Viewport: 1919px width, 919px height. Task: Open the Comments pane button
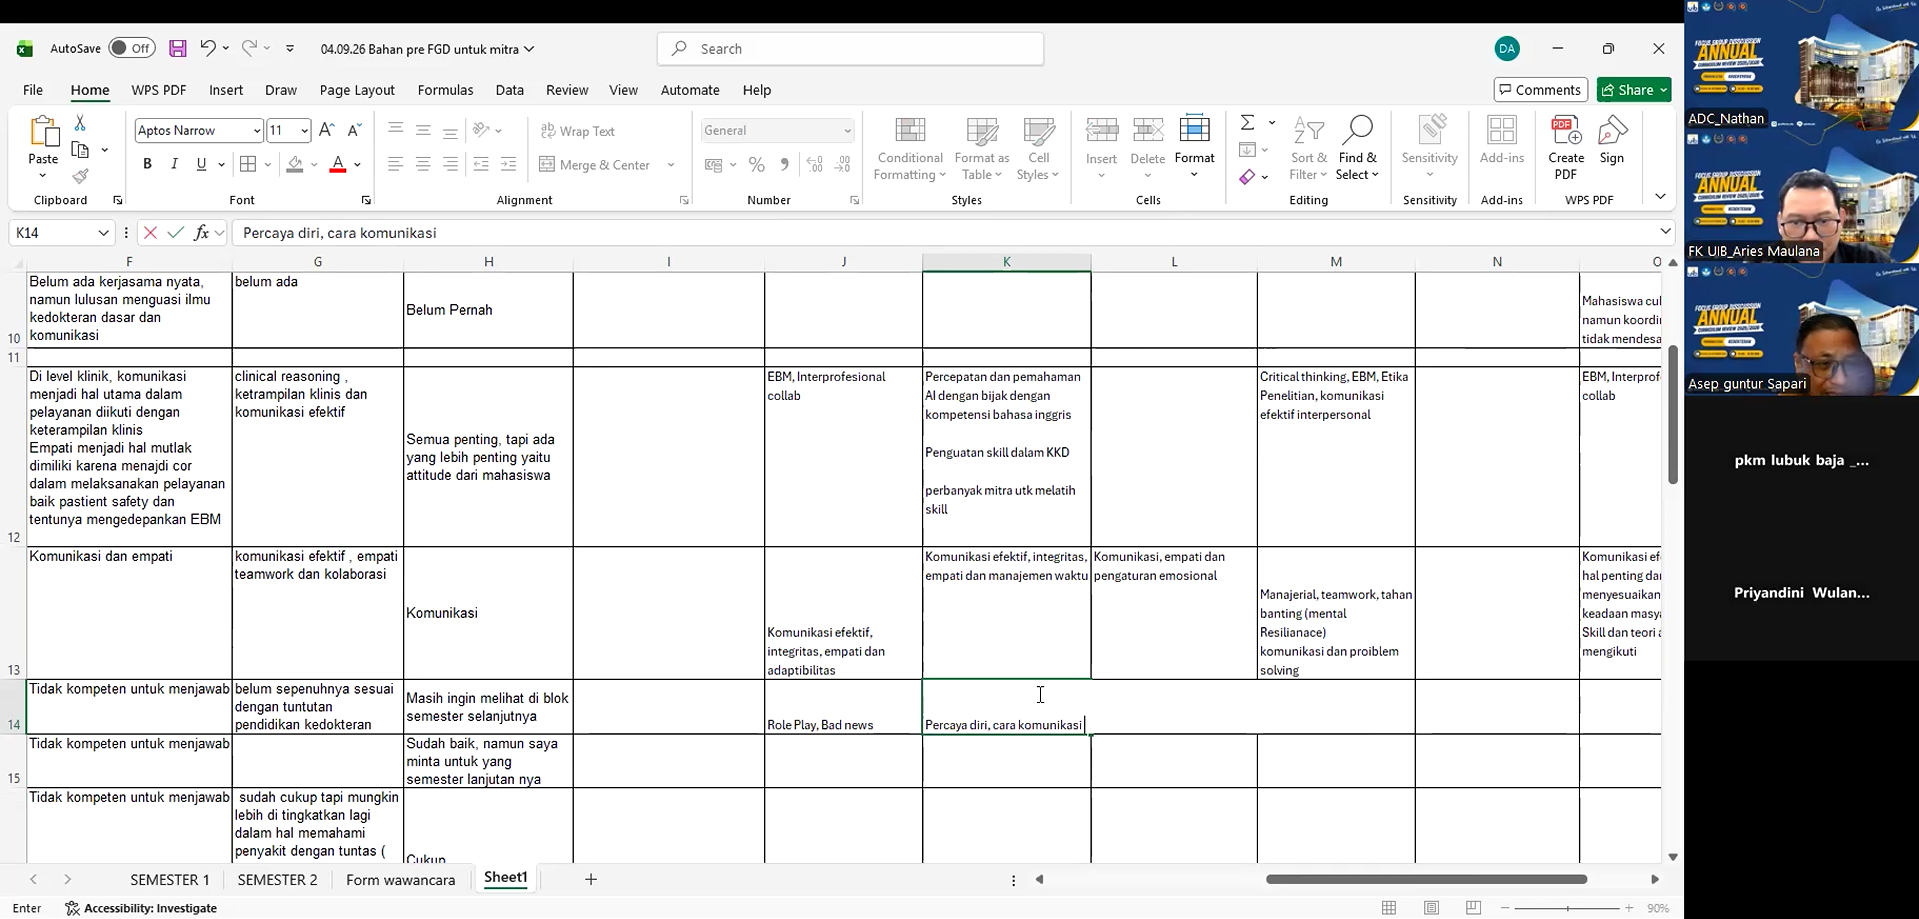tap(1541, 90)
